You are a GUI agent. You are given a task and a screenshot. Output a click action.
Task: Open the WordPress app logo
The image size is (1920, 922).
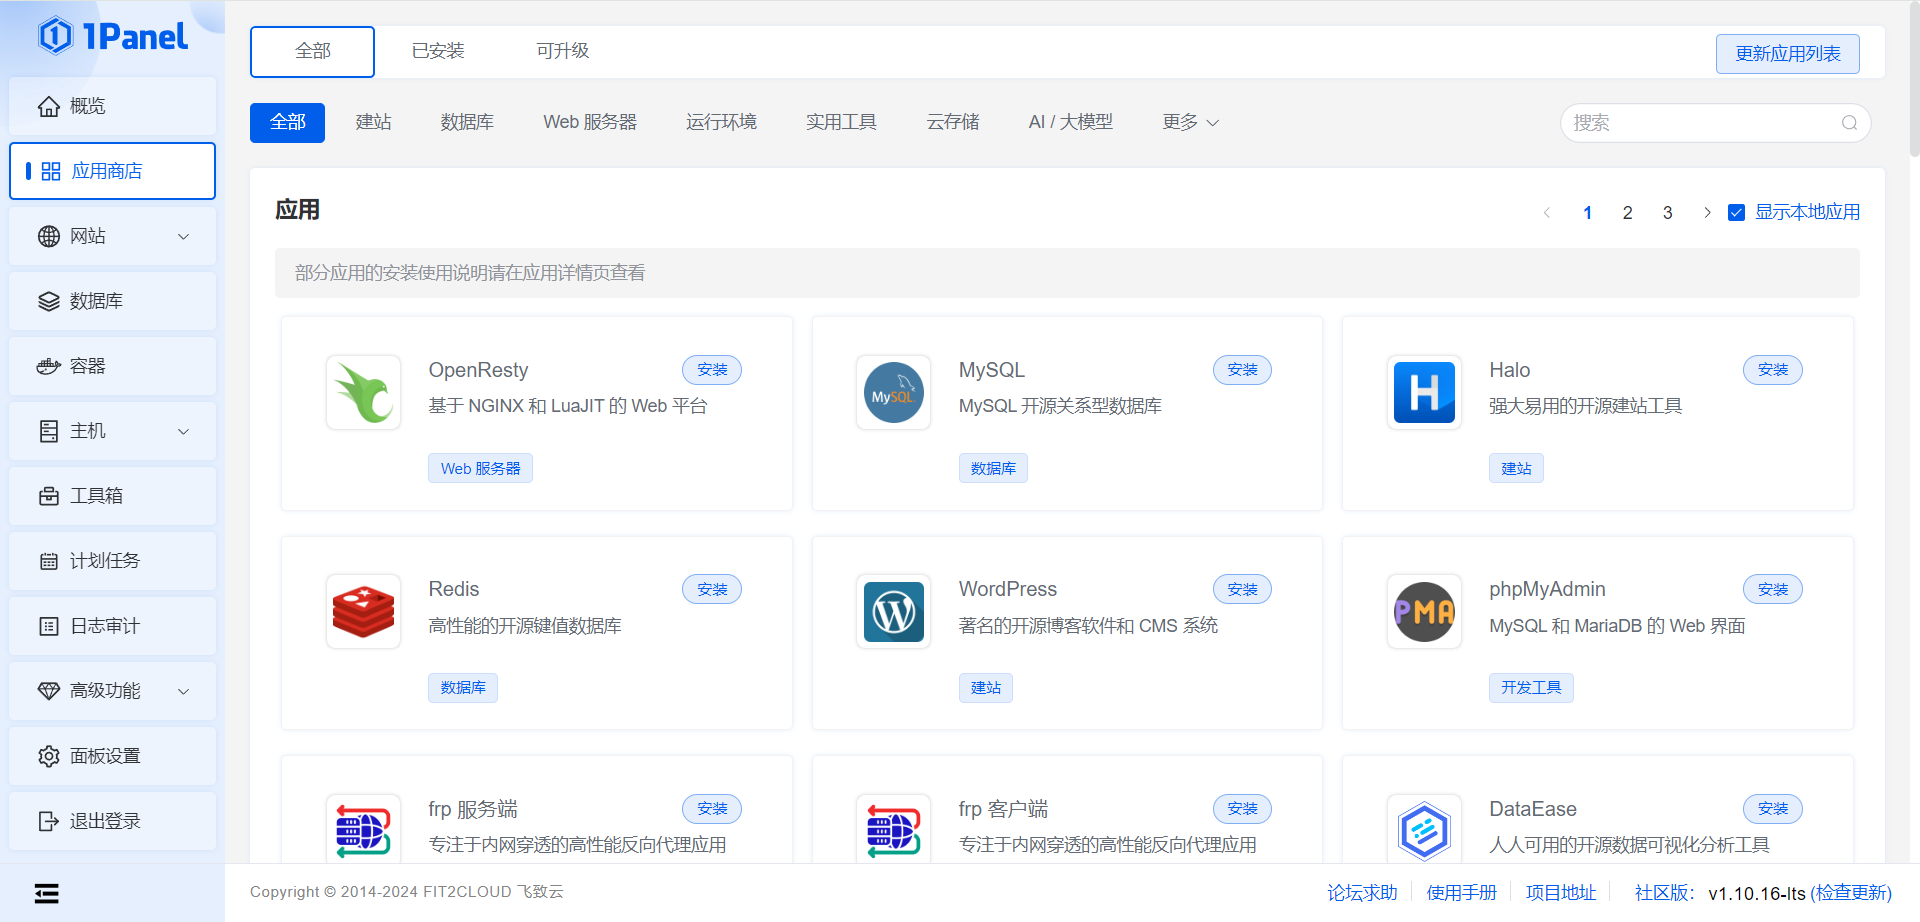click(x=893, y=612)
